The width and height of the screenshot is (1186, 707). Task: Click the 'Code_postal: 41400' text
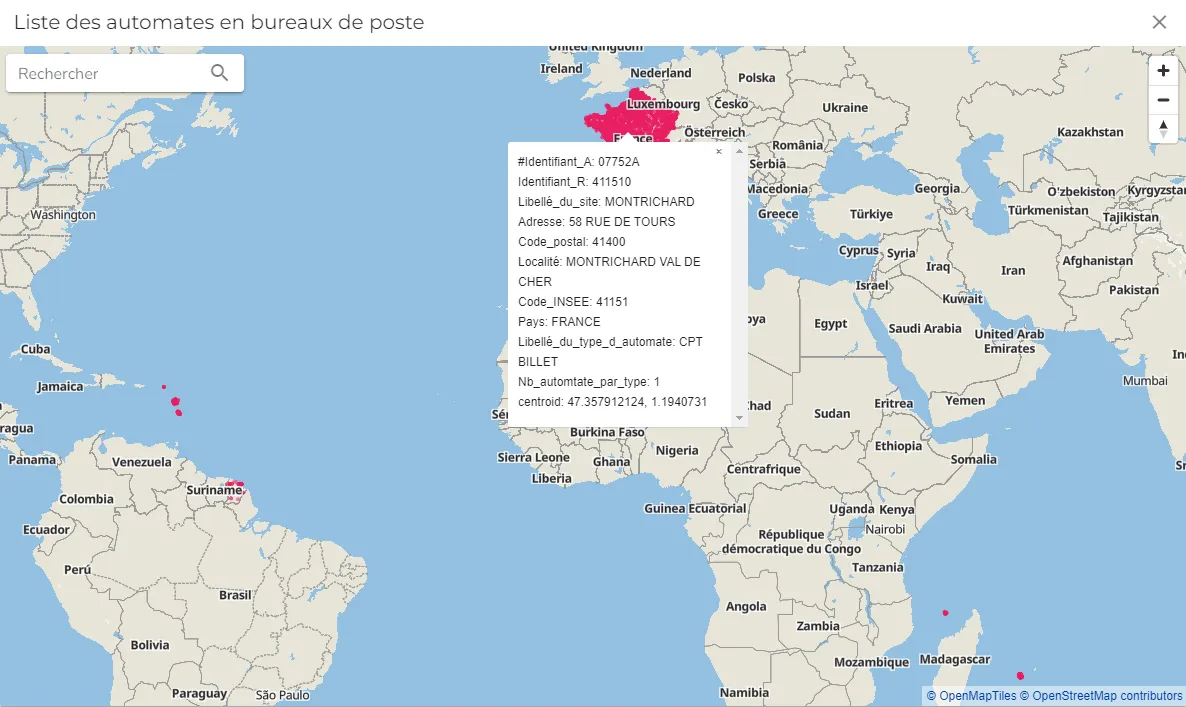point(572,242)
